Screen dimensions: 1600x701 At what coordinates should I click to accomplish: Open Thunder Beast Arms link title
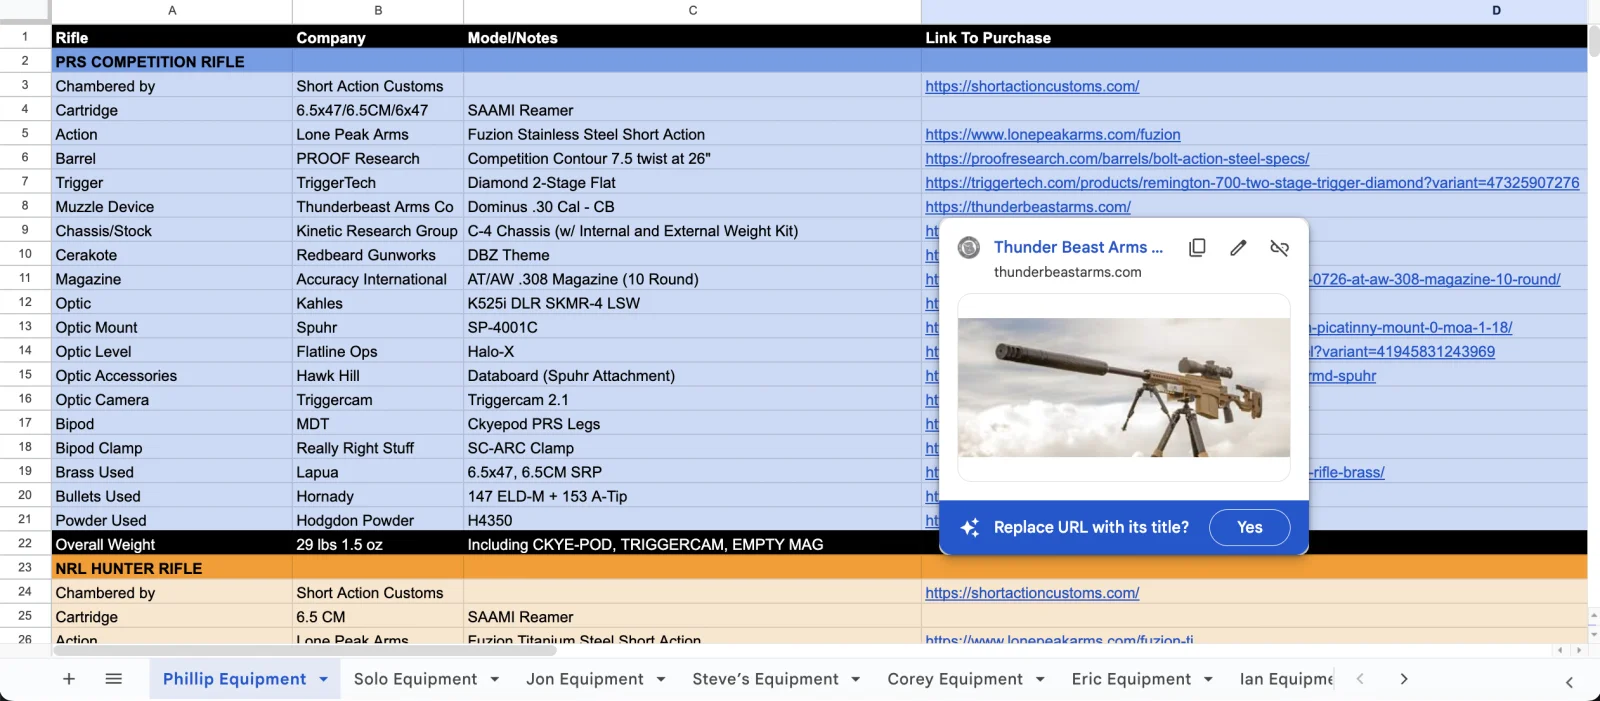coord(1078,247)
